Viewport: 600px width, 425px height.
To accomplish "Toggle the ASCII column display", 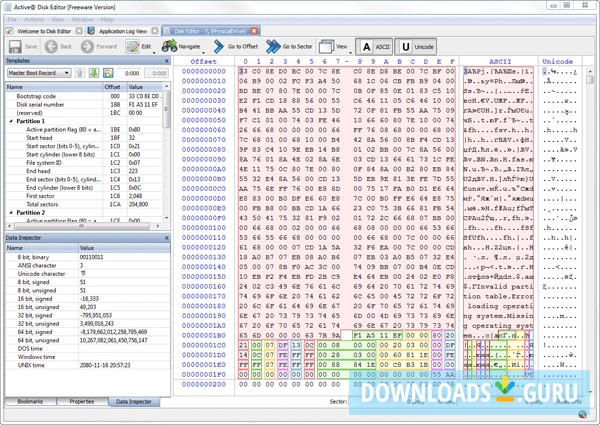I will pos(374,46).
